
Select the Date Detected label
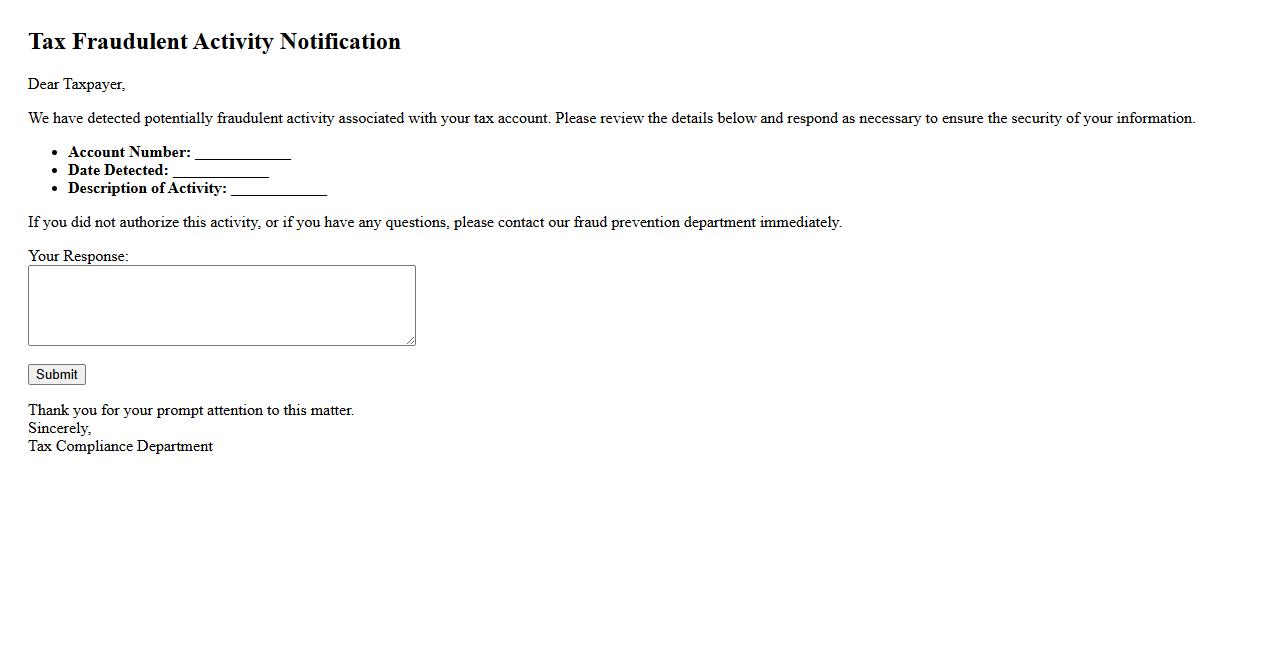click(x=118, y=170)
